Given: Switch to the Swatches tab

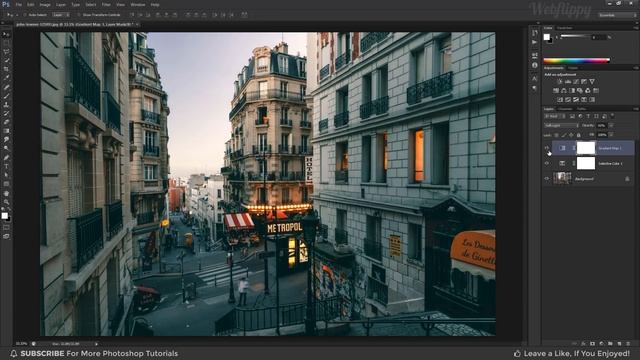Looking at the screenshot, I should 565,28.
